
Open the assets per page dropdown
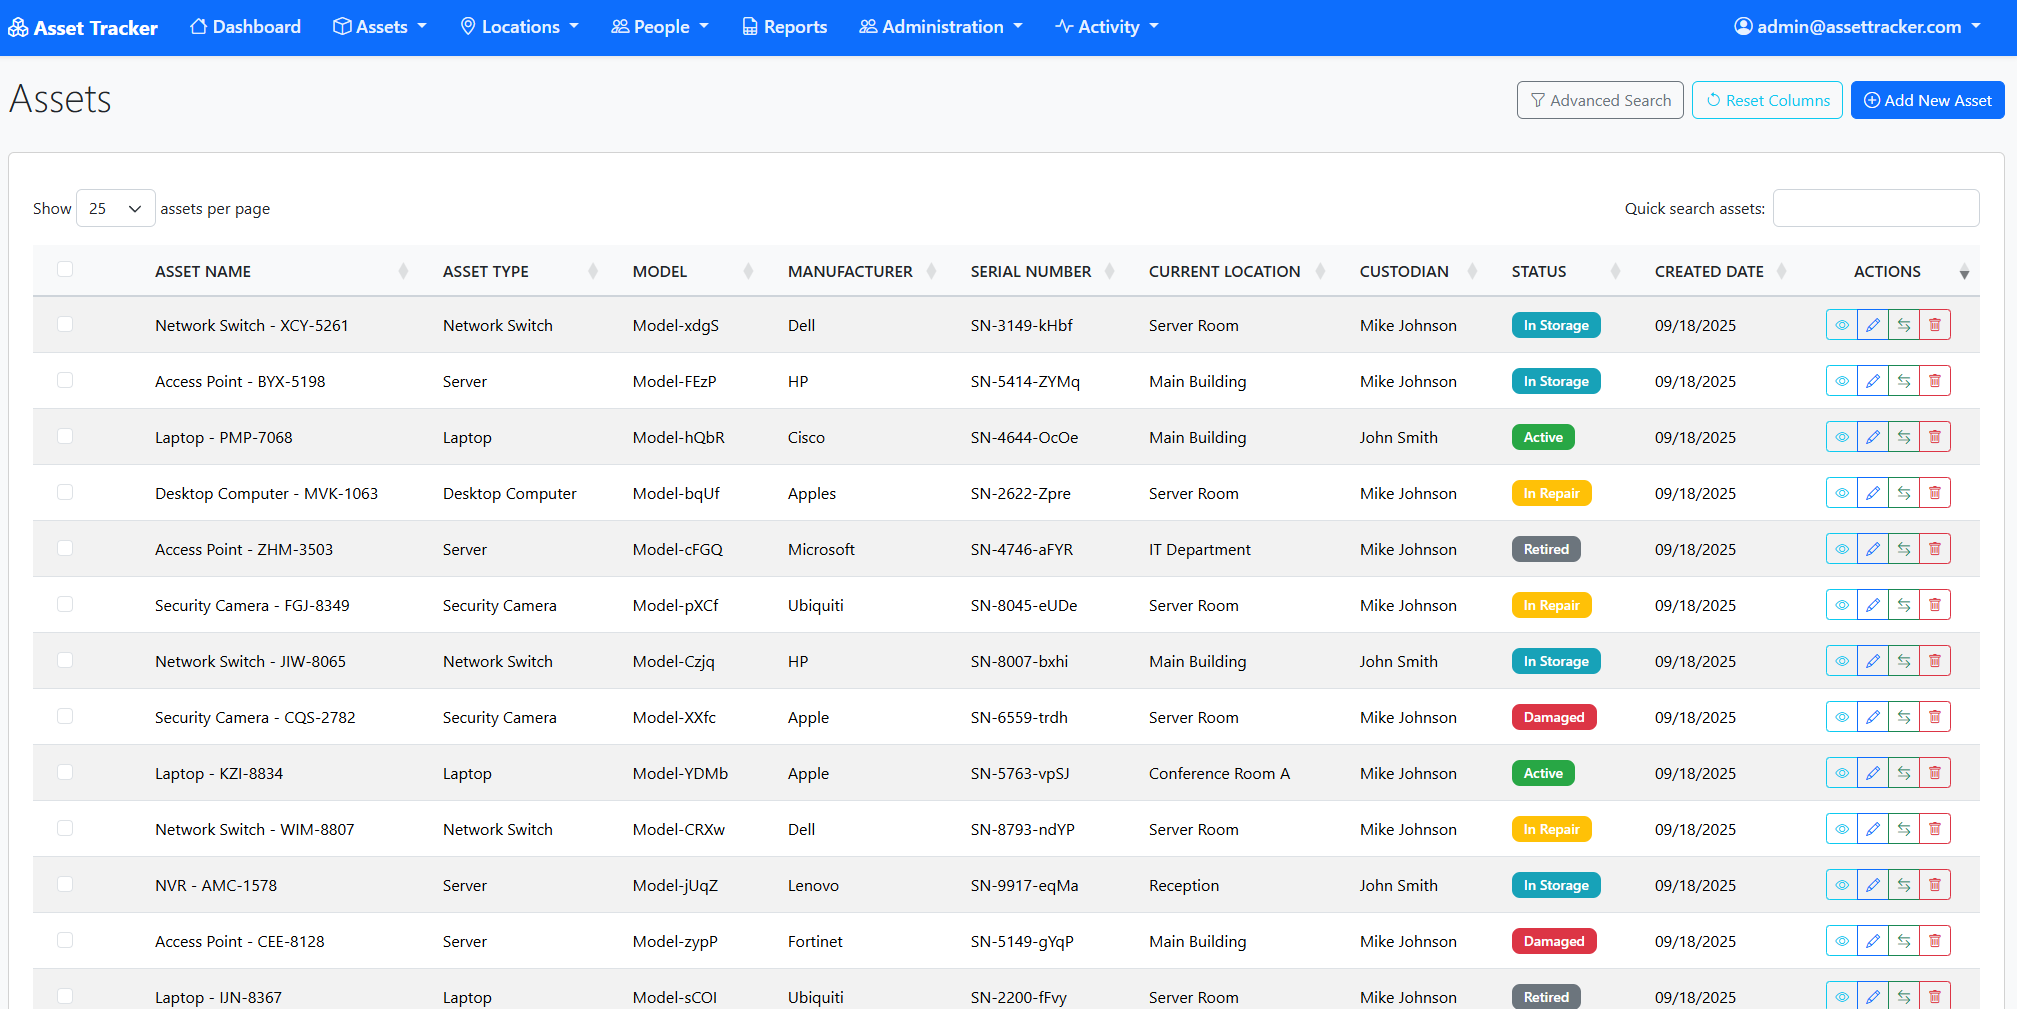coord(115,208)
